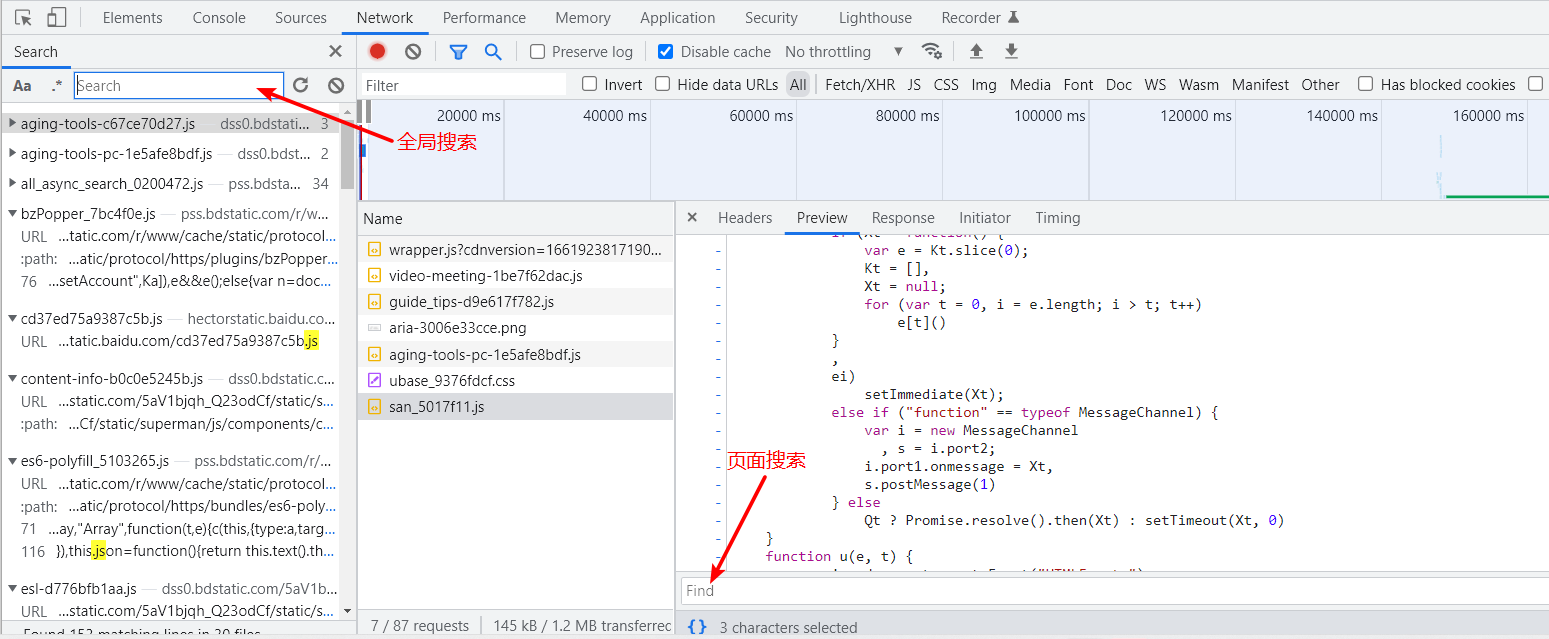
Task: Open the Response tab
Action: (x=902, y=218)
